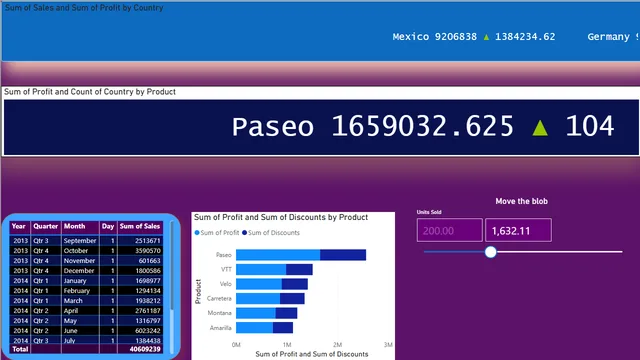
Task: Click the total sales value 40609239
Action: [x=145, y=349]
